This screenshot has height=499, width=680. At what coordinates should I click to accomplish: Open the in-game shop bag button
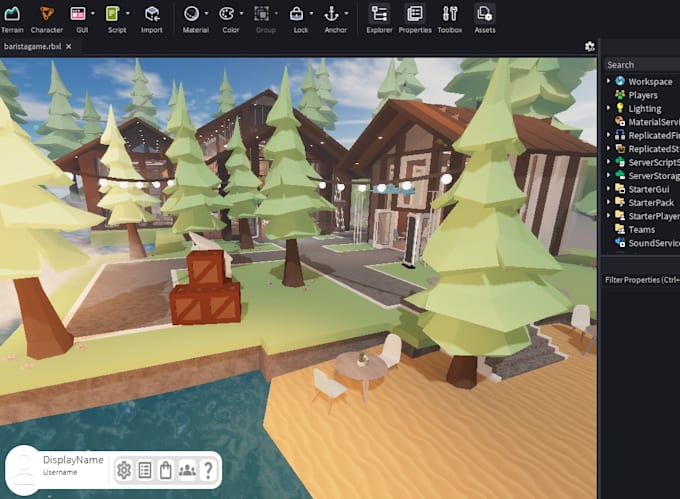click(x=166, y=470)
